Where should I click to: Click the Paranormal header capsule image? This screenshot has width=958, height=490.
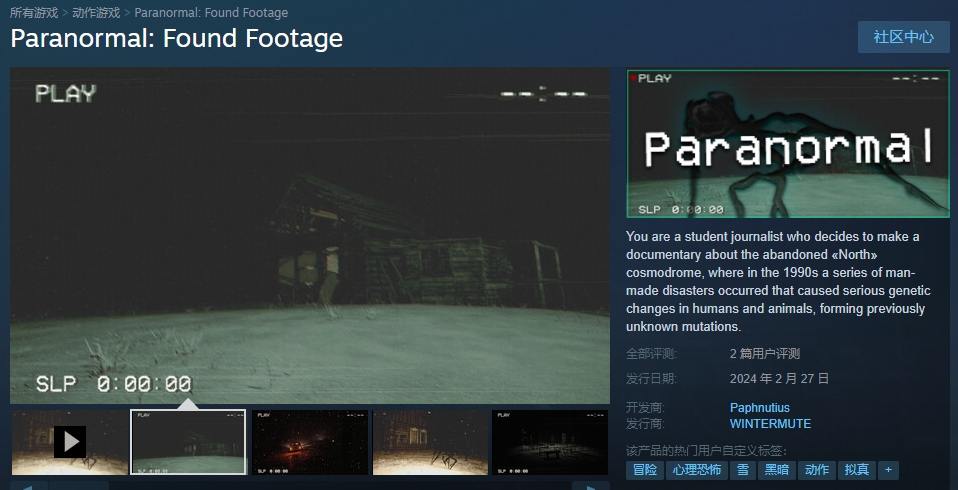pos(788,144)
